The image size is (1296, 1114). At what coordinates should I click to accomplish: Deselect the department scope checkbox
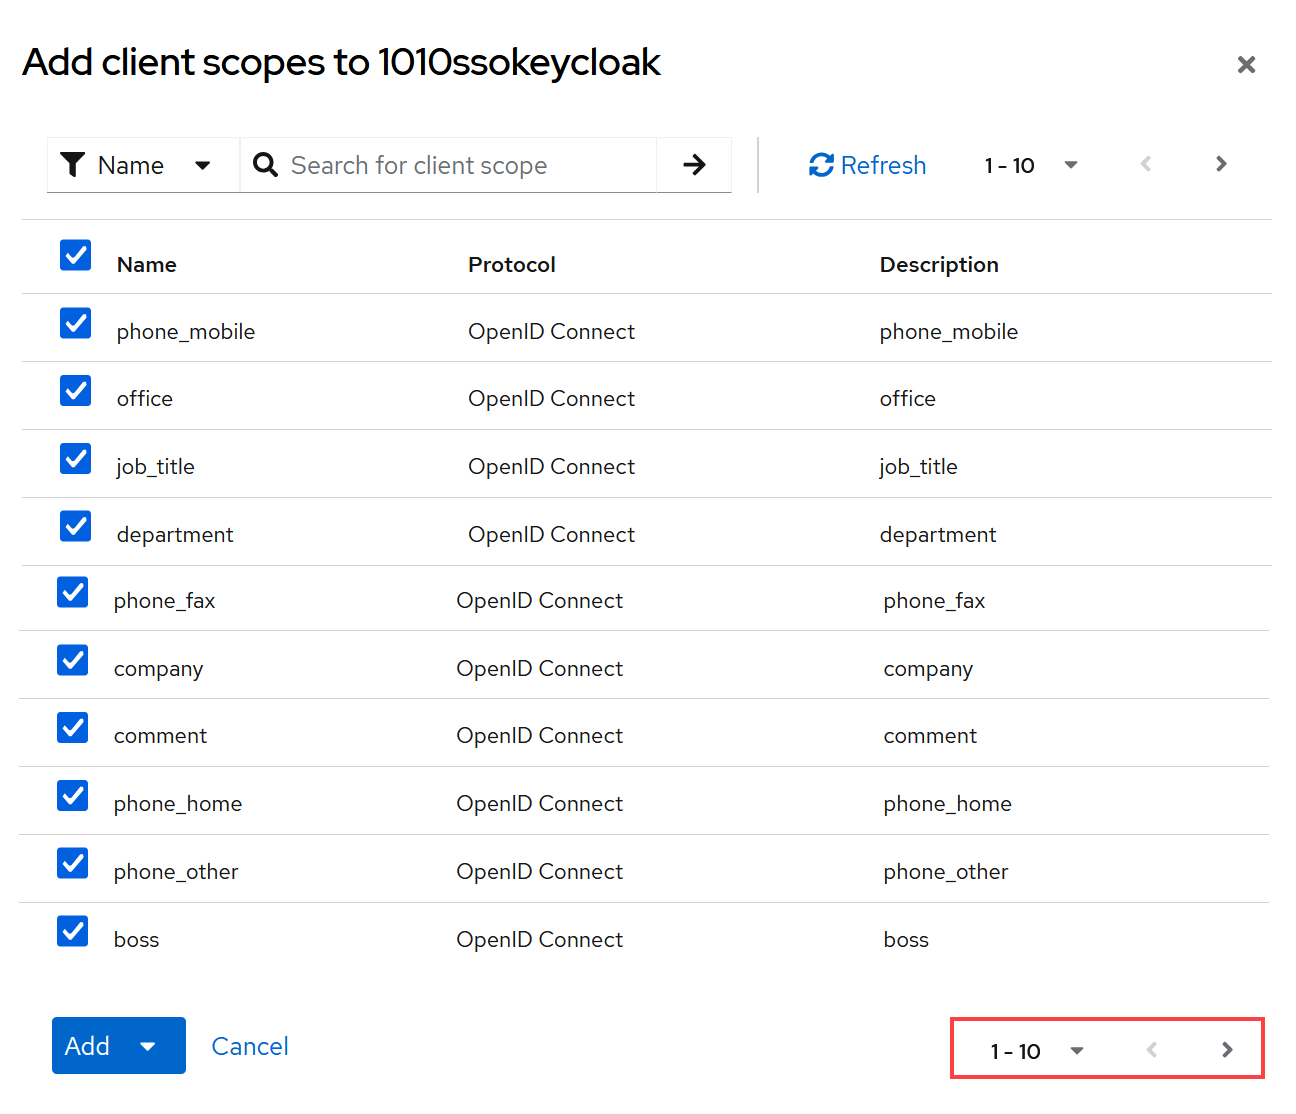pyautogui.click(x=76, y=526)
